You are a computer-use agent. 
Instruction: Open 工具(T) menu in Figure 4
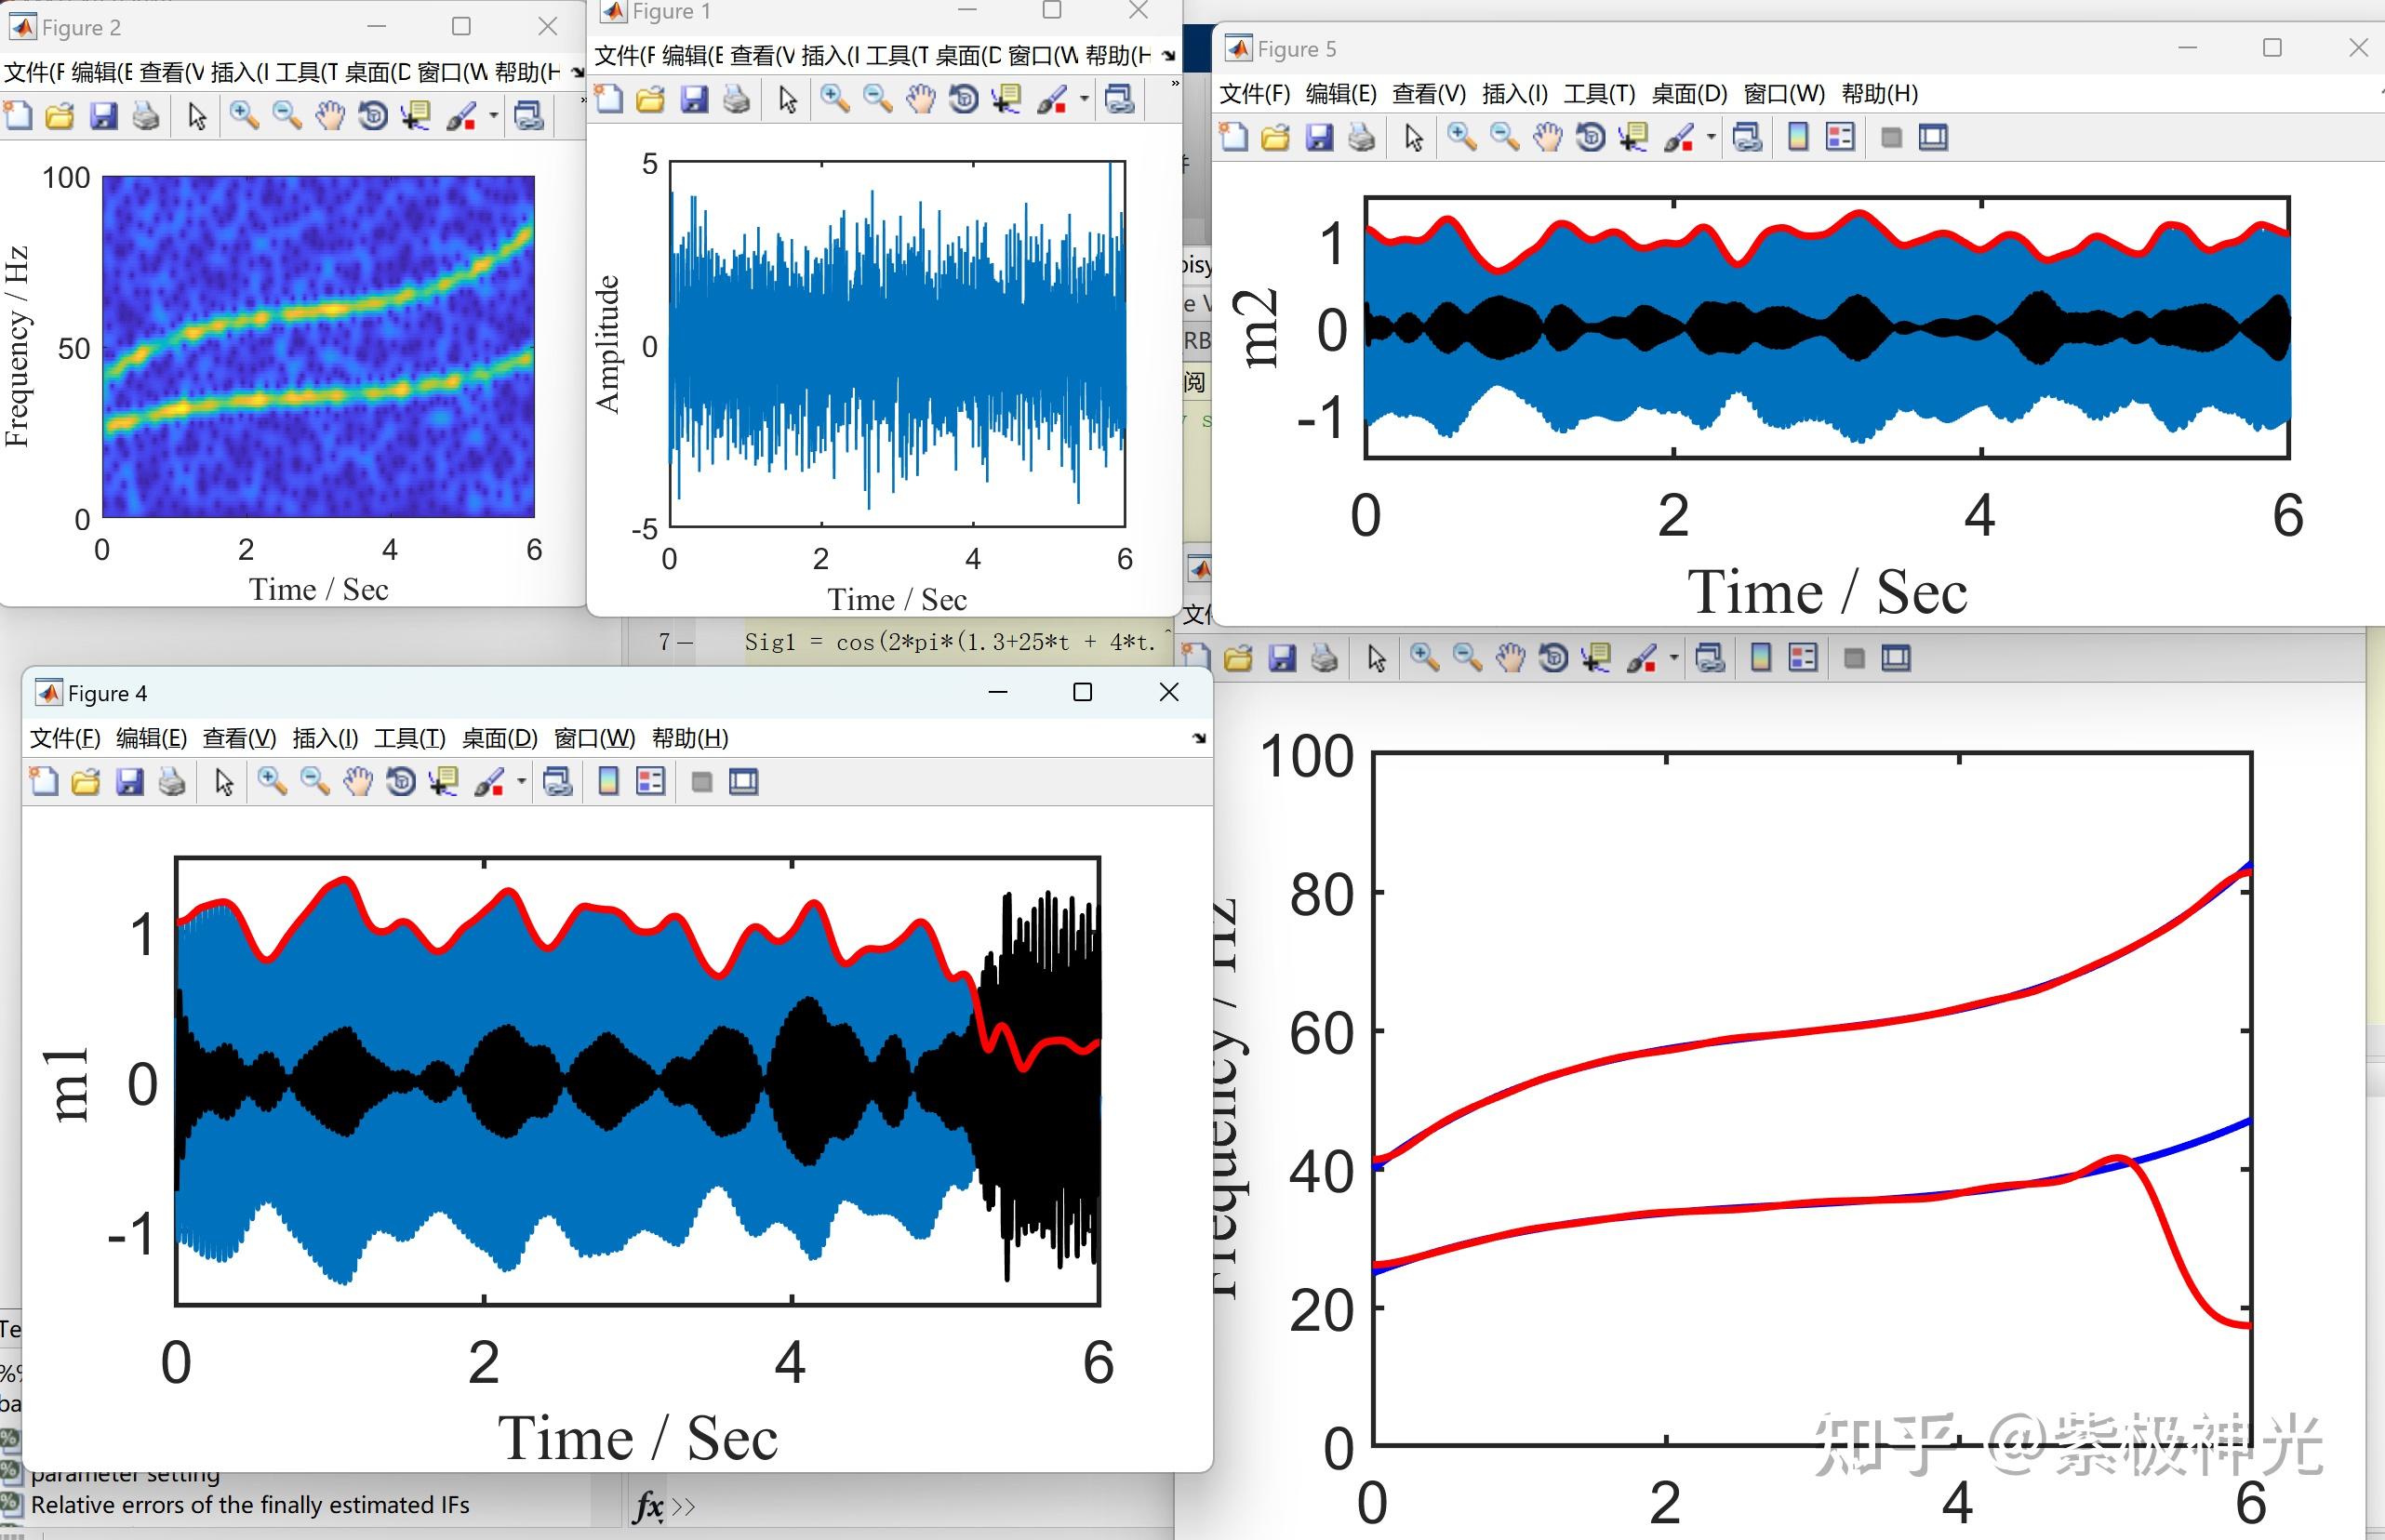click(409, 738)
